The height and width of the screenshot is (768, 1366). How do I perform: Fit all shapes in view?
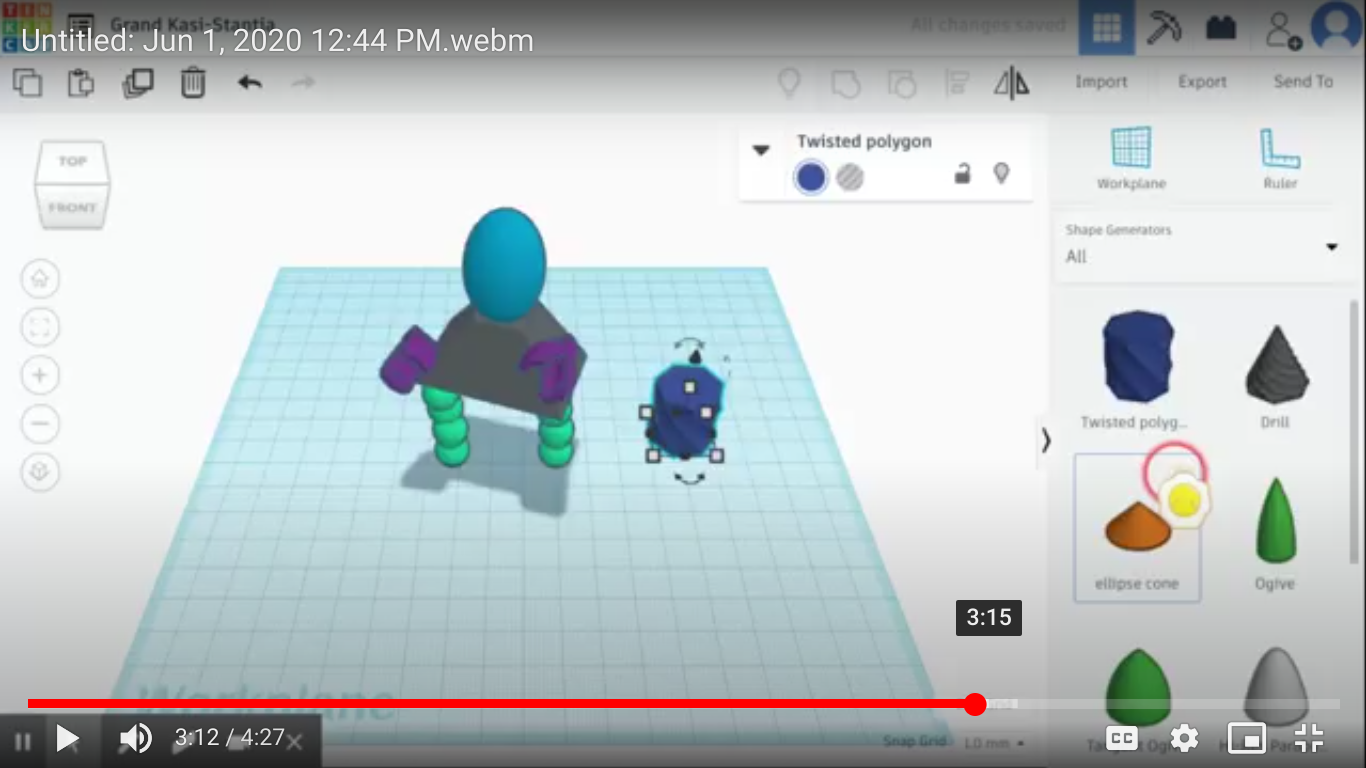[x=40, y=327]
